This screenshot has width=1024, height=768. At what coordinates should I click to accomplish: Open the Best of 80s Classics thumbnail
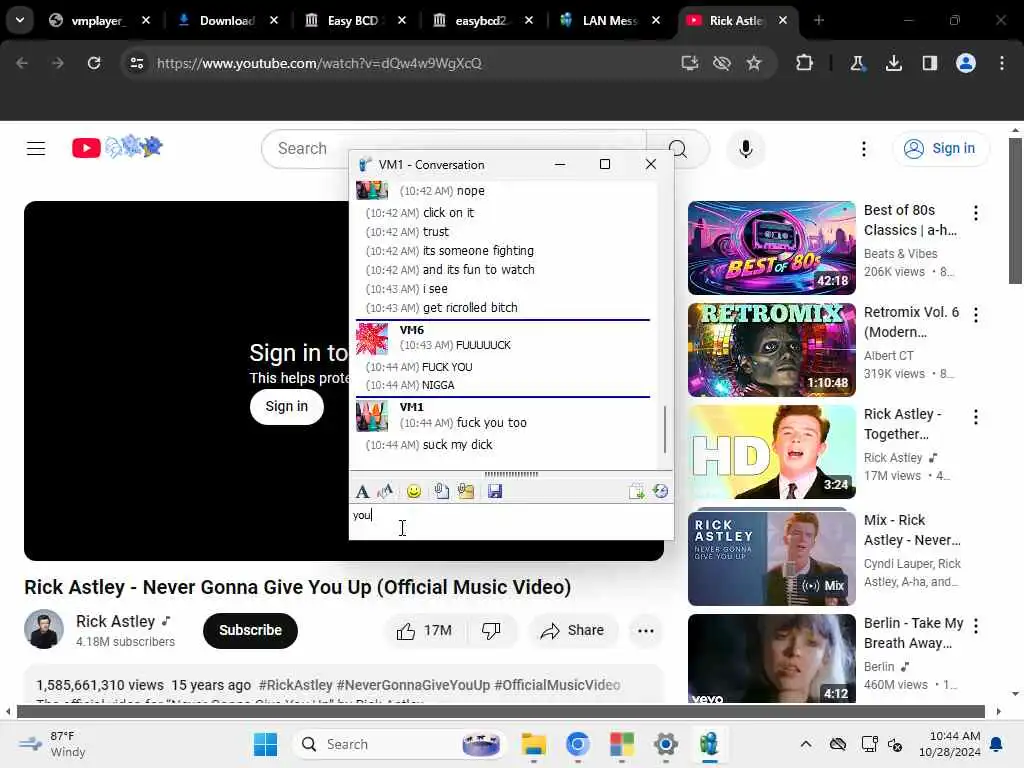[x=771, y=248]
